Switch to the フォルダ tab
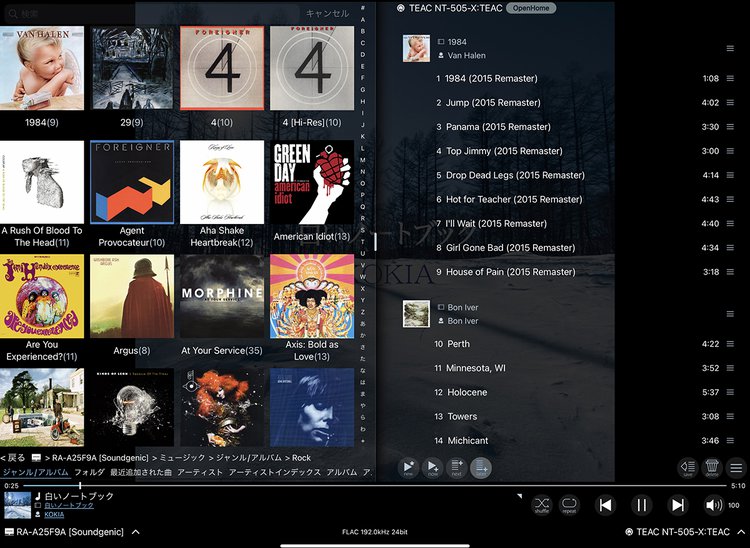The height and width of the screenshot is (548, 750). tap(89, 472)
